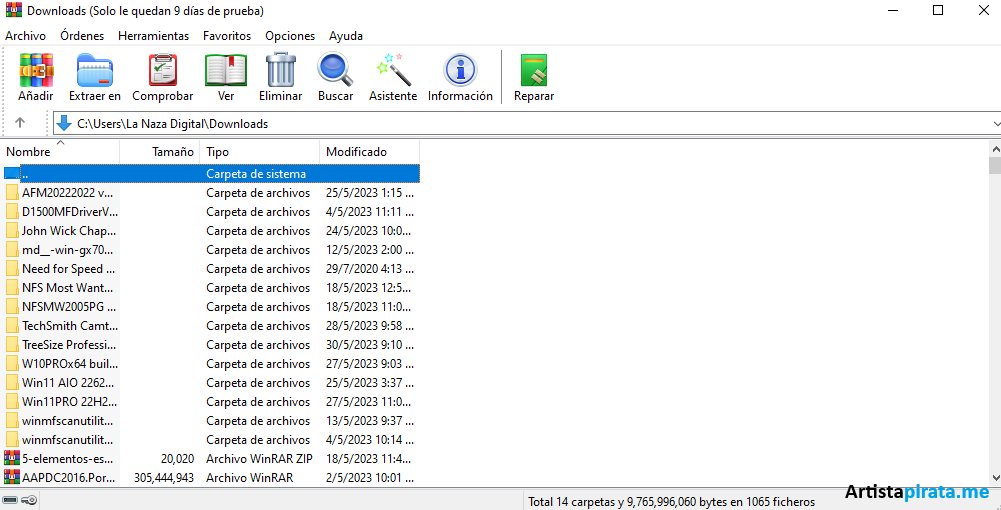Click the Downloads path input field
Viewport: 1001px width, 510px height.
(x=527, y=124)
